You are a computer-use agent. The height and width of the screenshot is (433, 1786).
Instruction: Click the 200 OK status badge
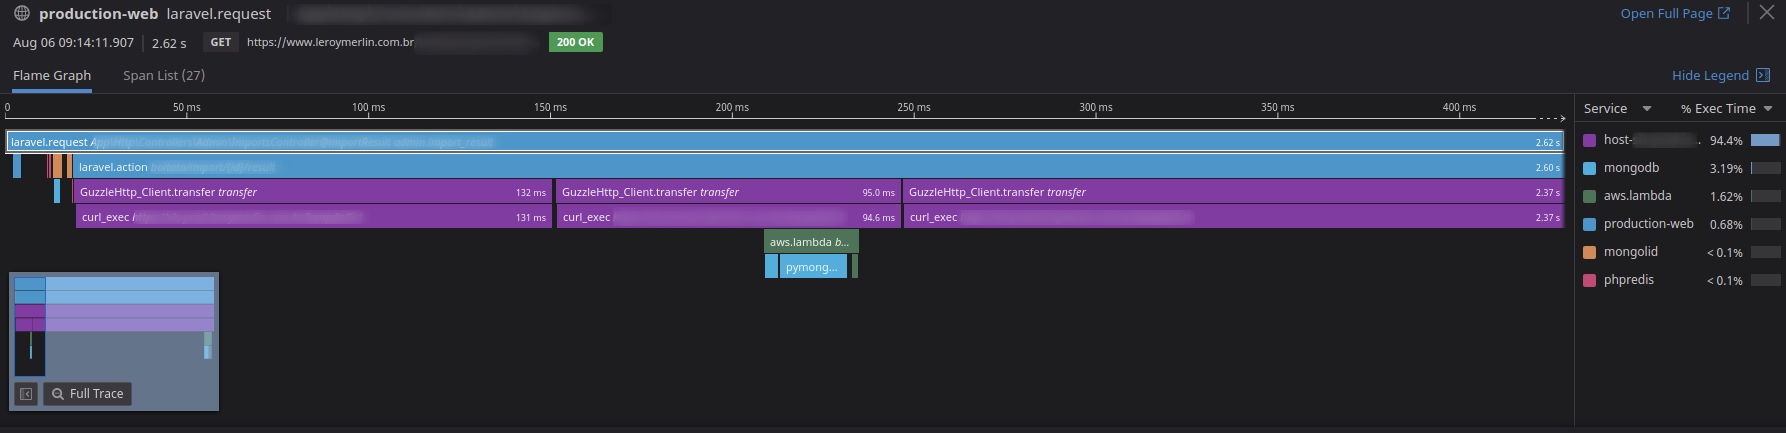point(575,42)
